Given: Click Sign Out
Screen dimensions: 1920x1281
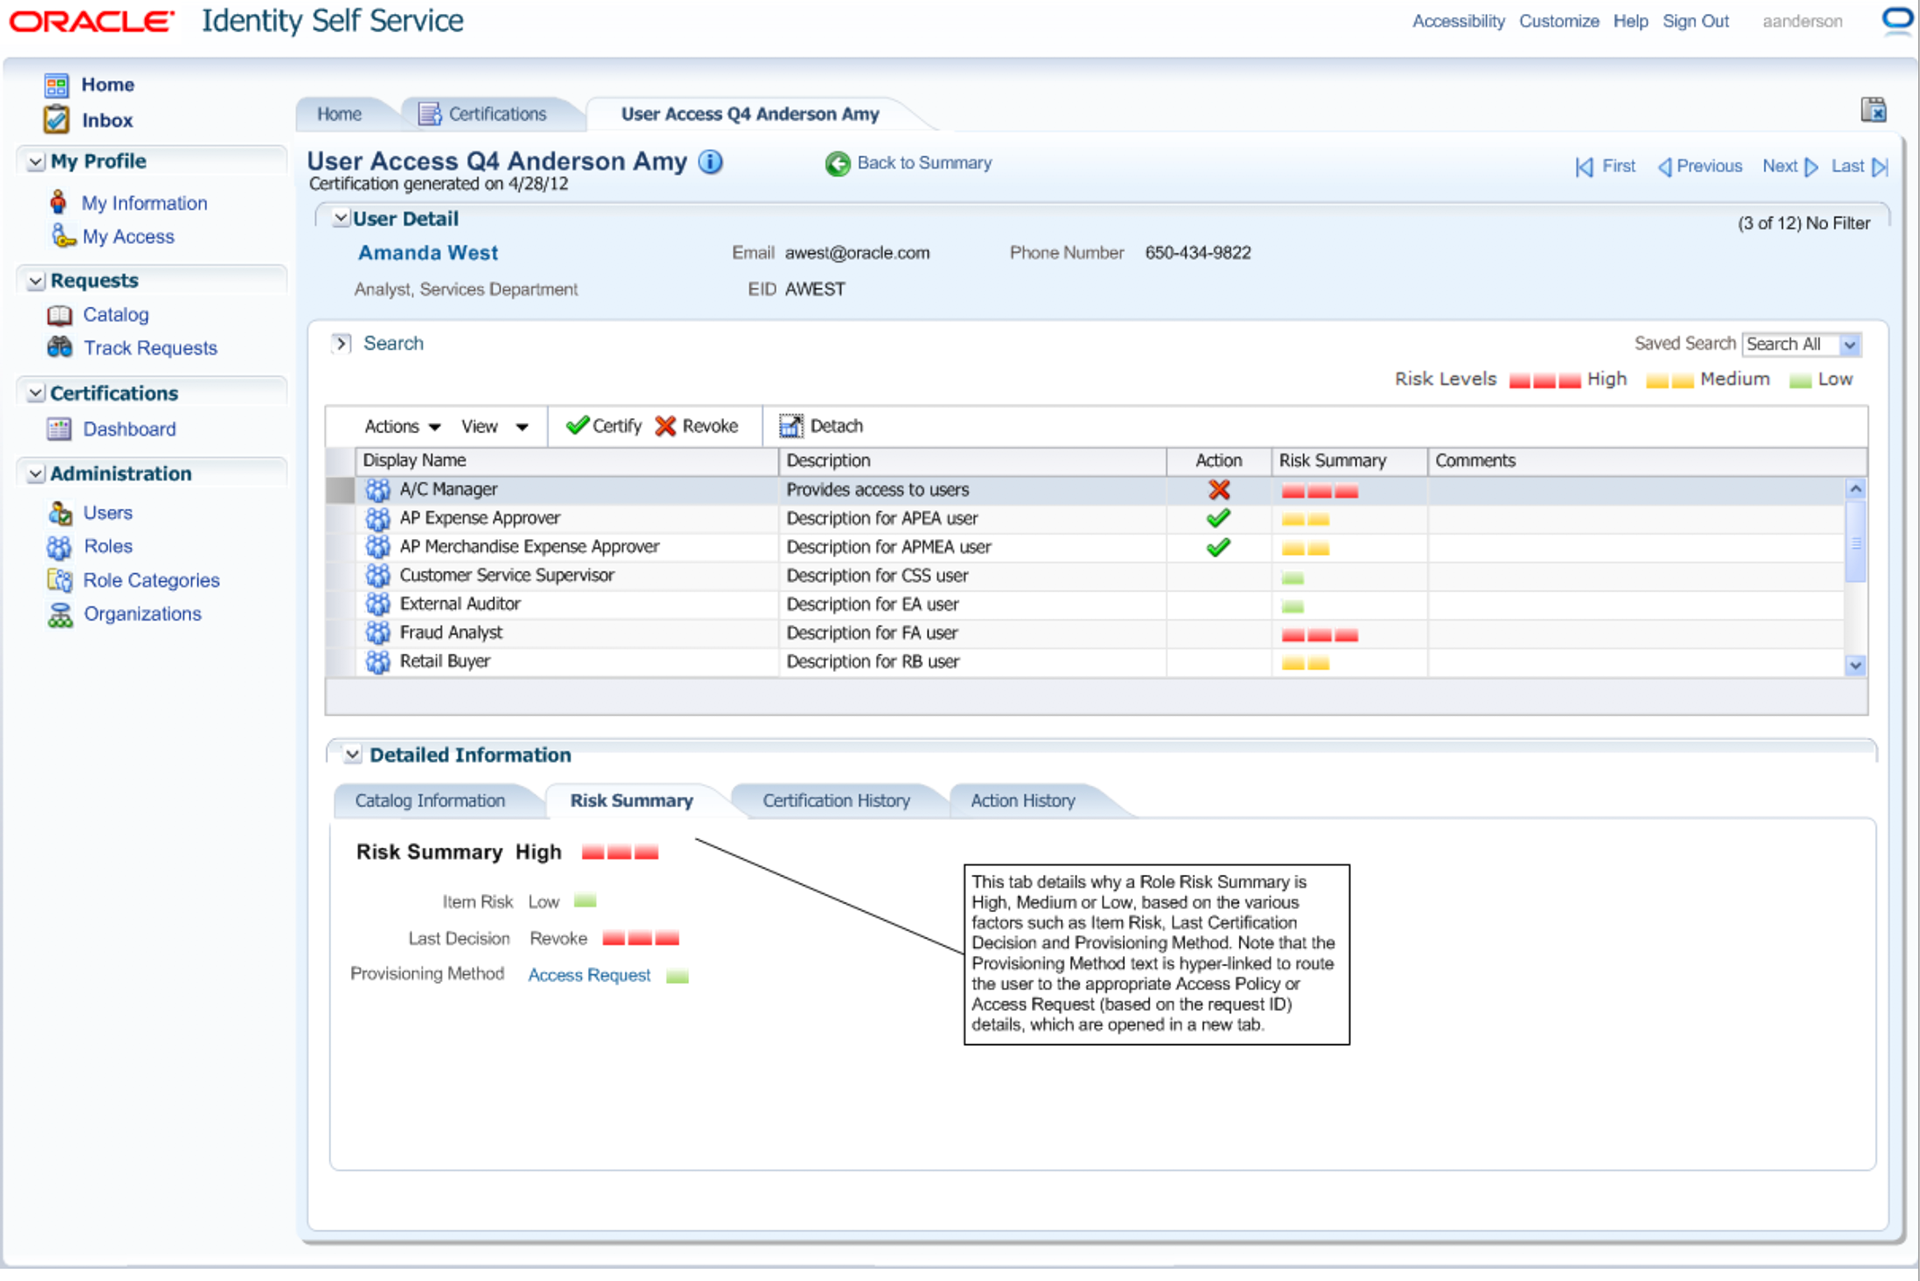Looking at the screenshot, I should coord(1695,21).
